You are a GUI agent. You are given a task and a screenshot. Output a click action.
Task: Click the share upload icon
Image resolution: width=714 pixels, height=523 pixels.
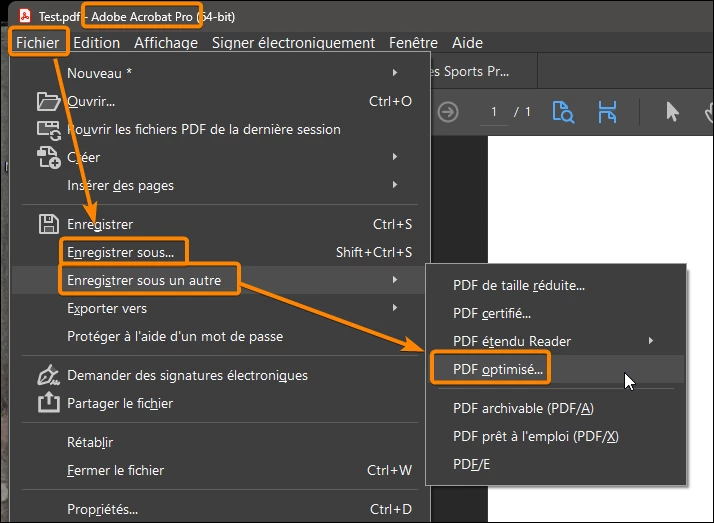point(49,403)
